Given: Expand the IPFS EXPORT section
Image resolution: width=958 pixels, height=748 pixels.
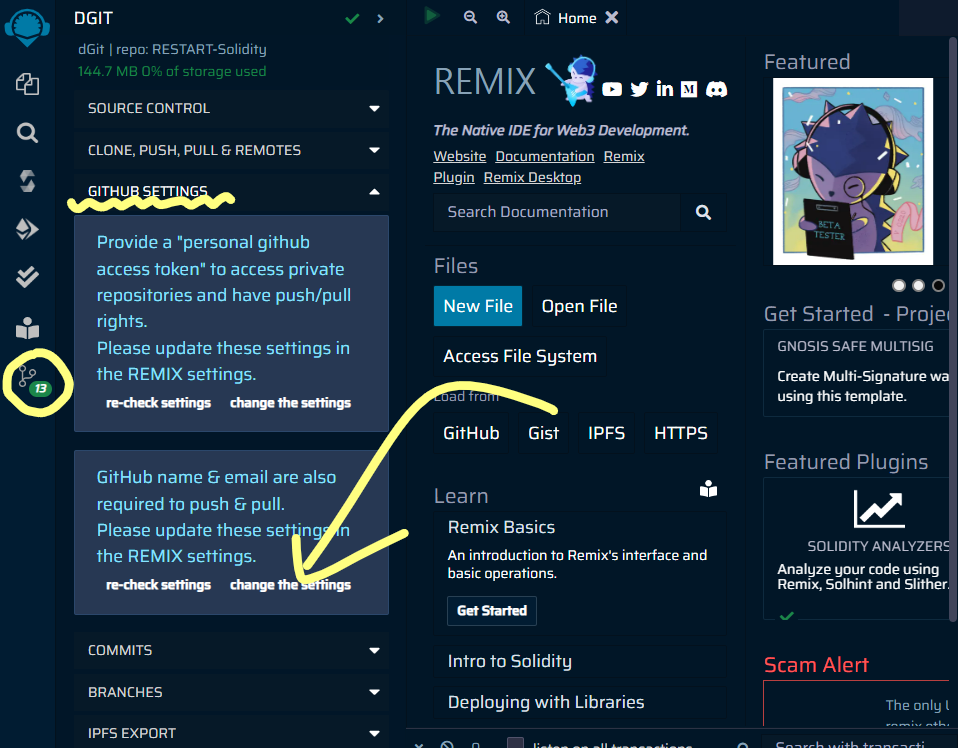Looking at the screenshot, I should tap(232, 733).
